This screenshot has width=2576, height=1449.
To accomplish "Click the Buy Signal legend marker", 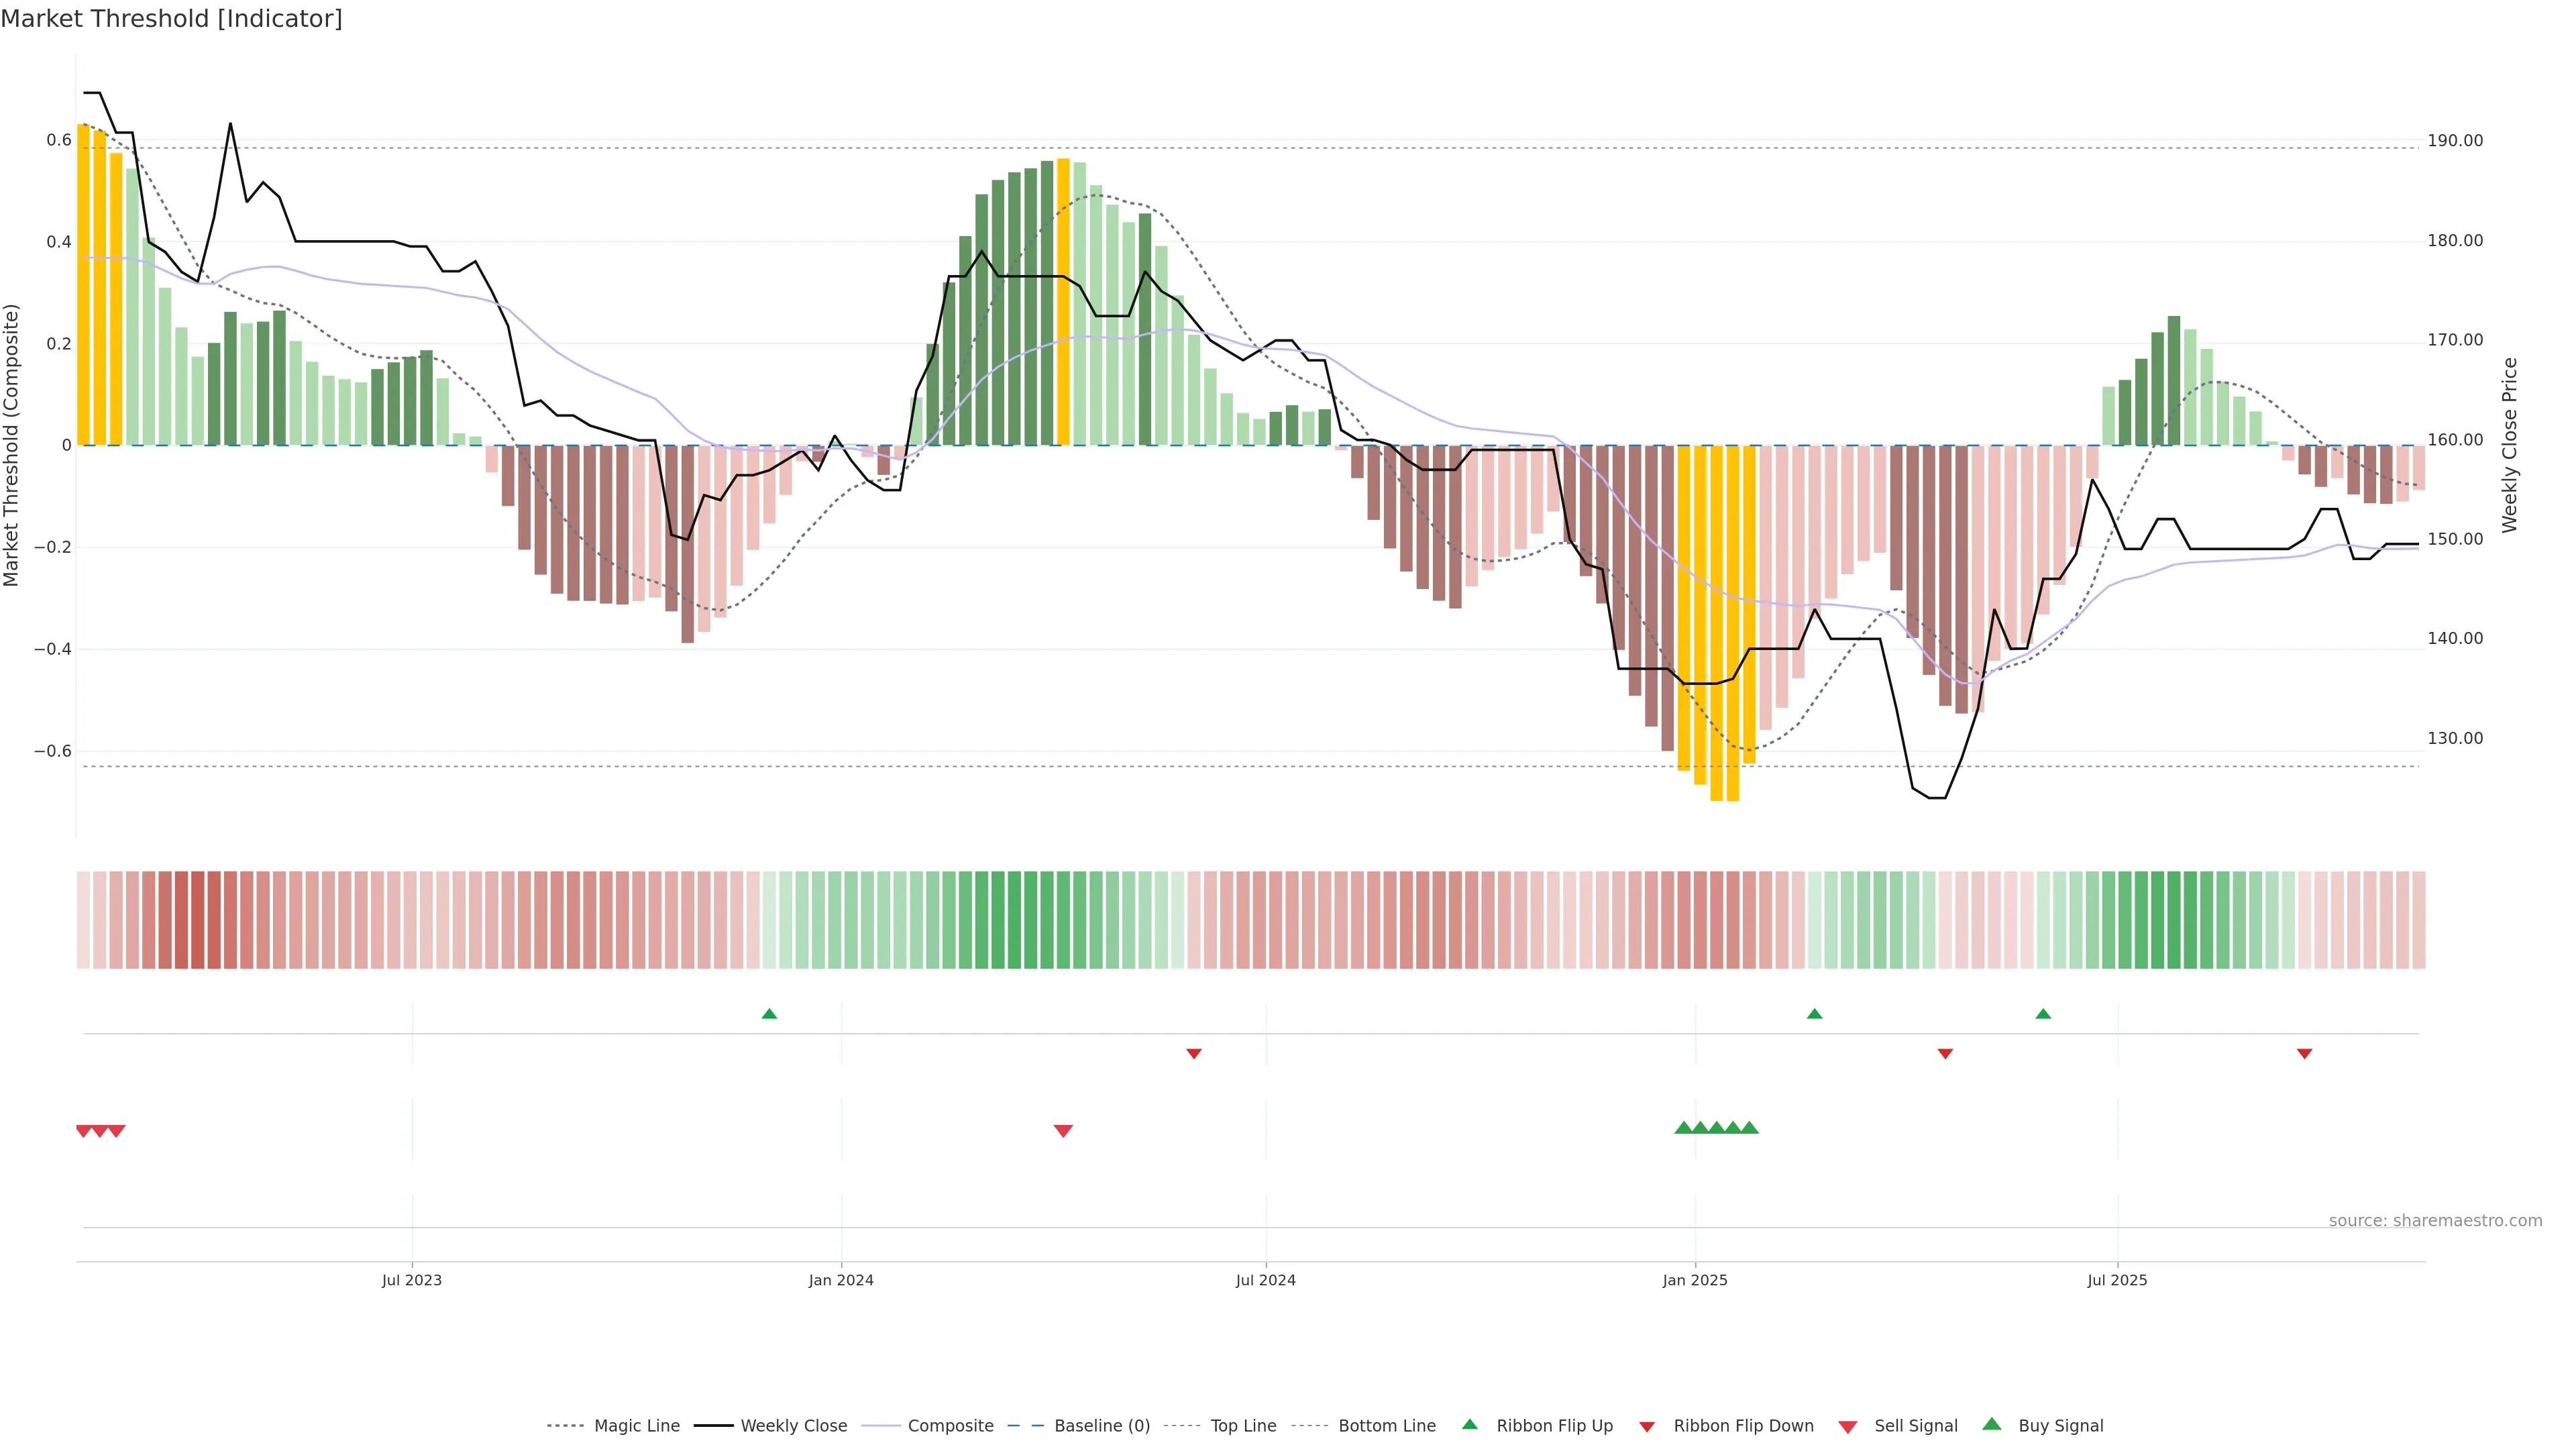I will pyautogui.click(x=1992, y=1424).
